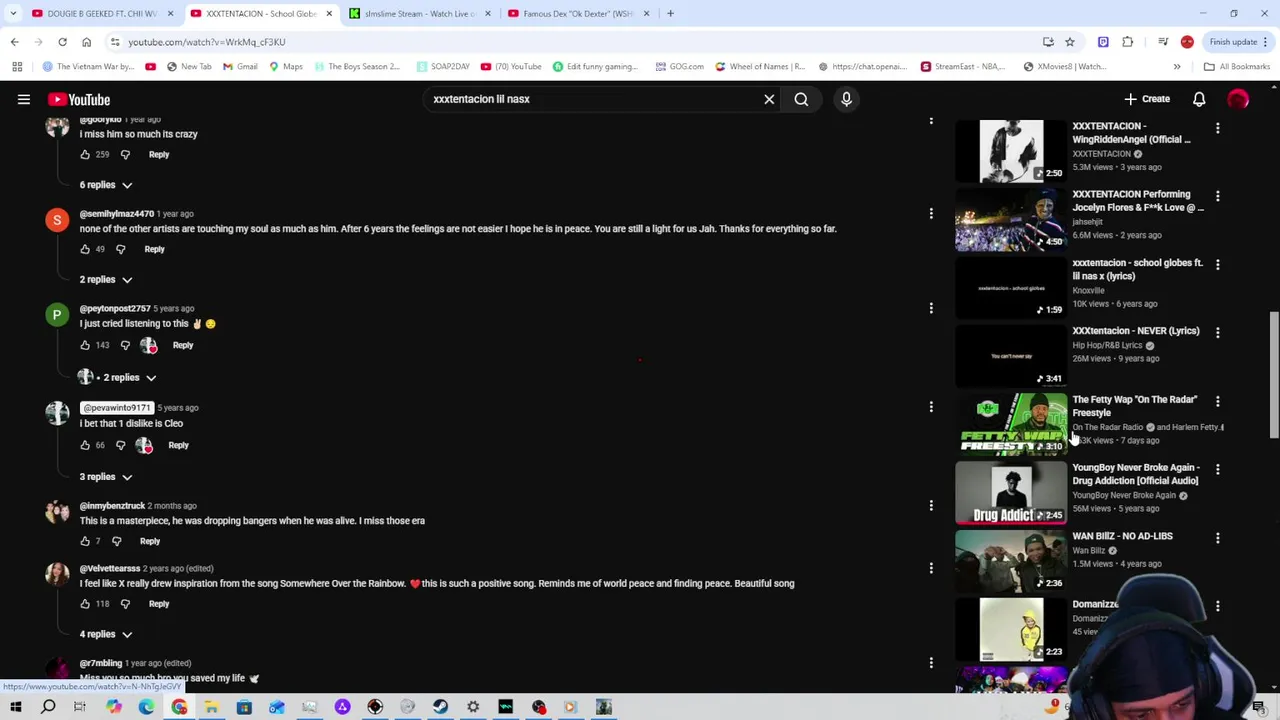
Task: Launch Microsoft Edge from the taskbar
Action: point(146,707)
